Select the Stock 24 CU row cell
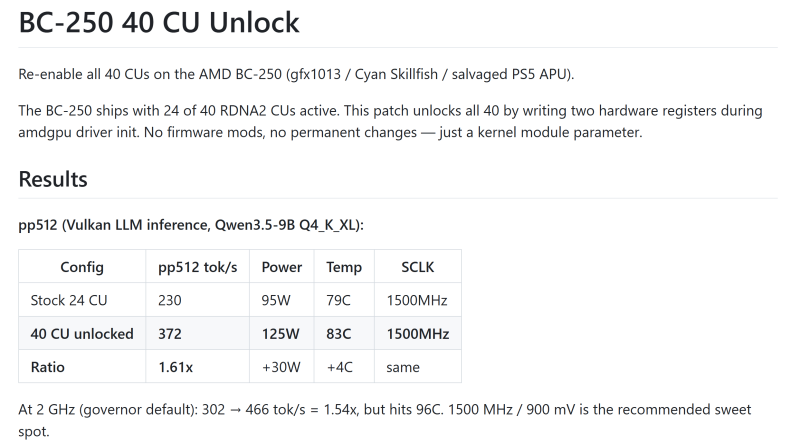Screen dimensions: 800x447 (82, 300)
